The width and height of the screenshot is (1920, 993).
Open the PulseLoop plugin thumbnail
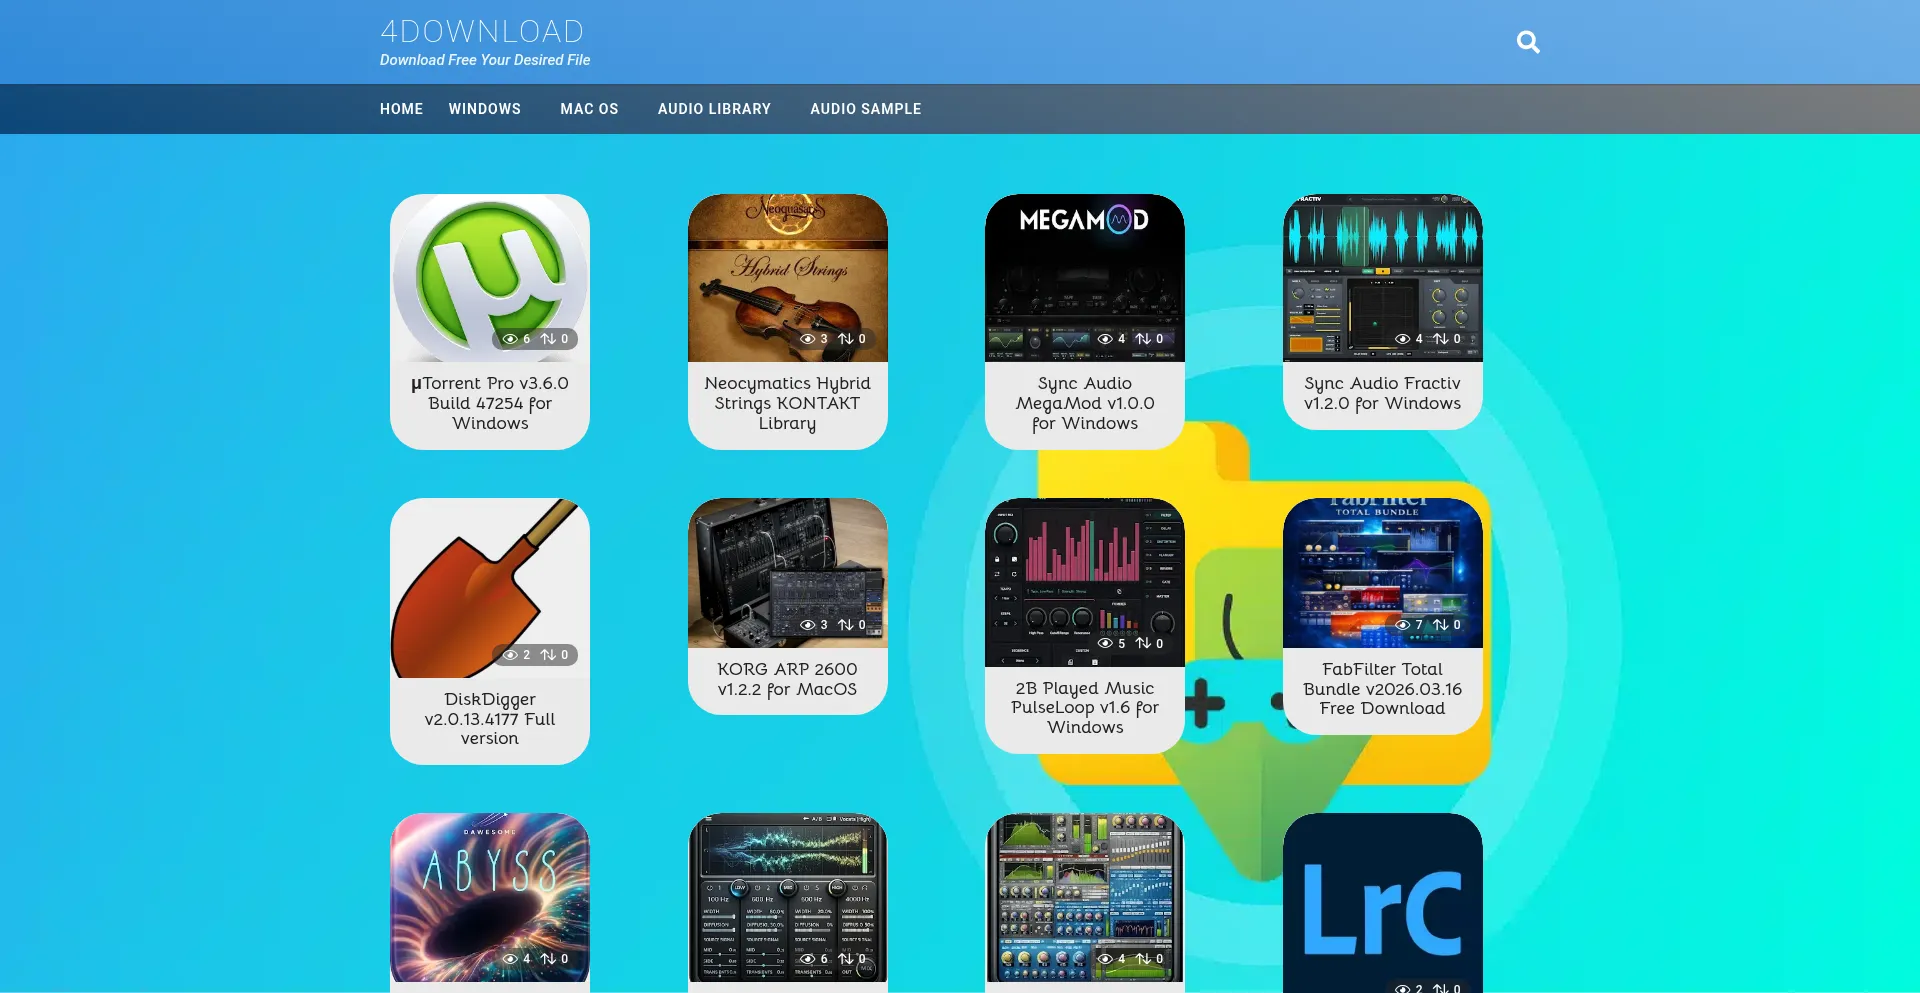coord(1085,582)
